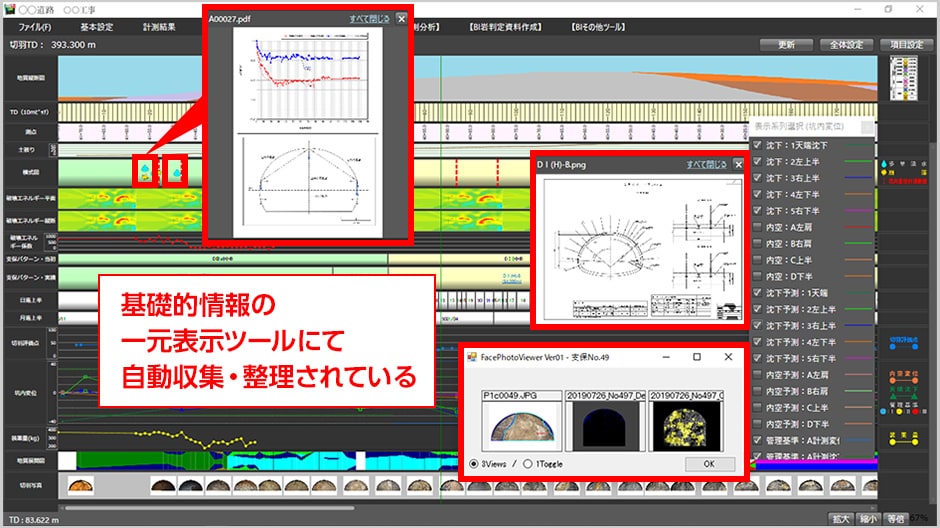
Task: Uncheck 沈下予測:2左上半 series
Action: [758, 309]
